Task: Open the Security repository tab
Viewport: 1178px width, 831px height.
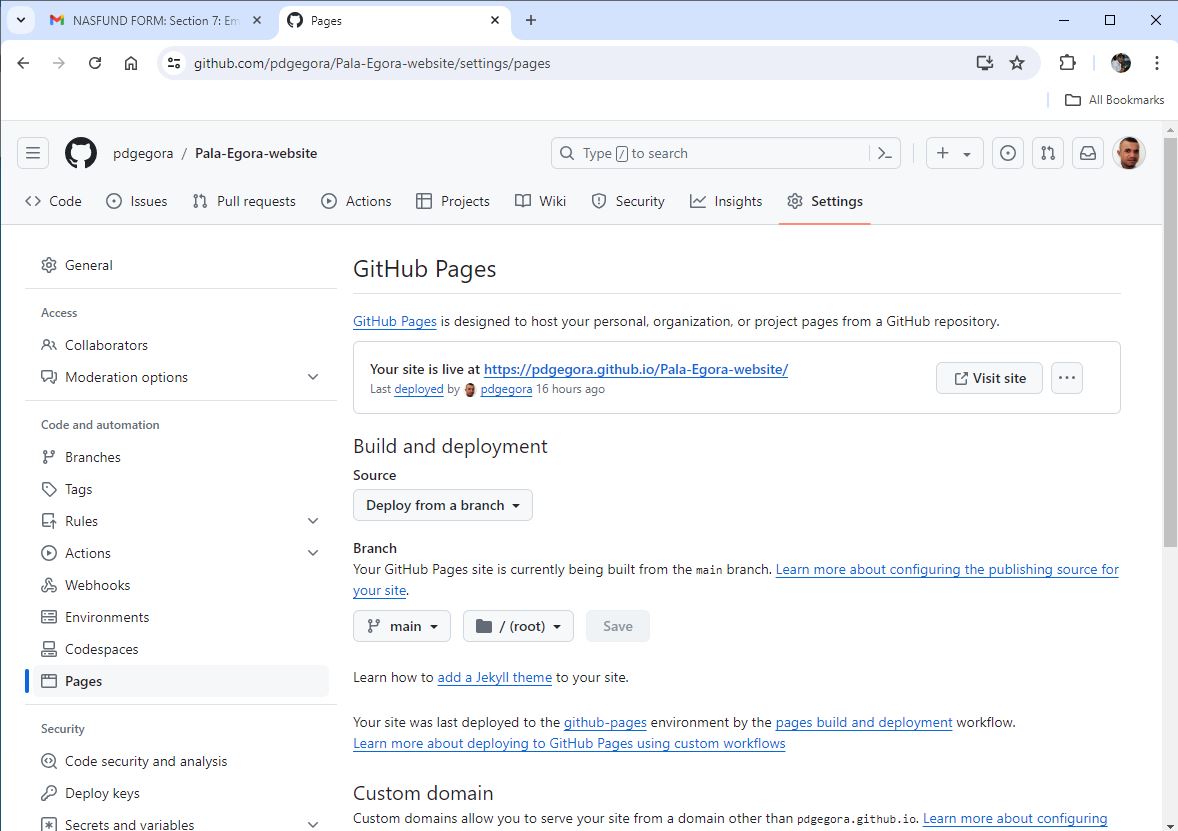Action: tap(628, 201)
